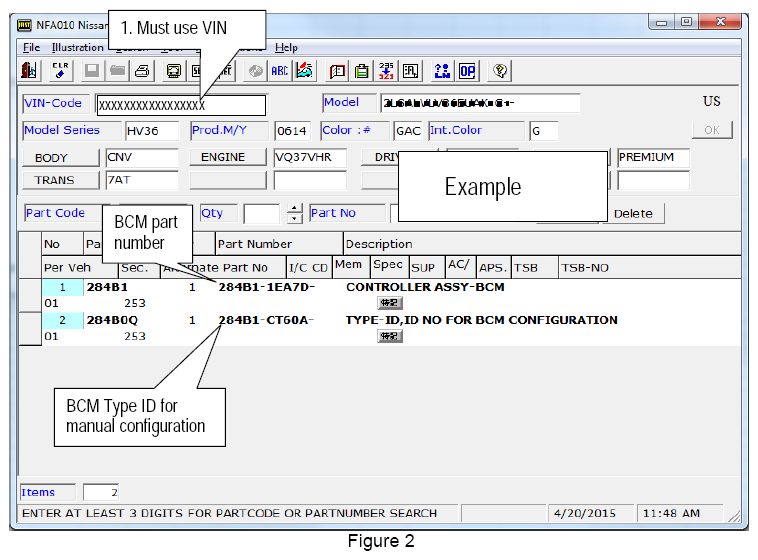Click the Exit door icon in toolbar
The width and height of the screenshot is (758, 560).
[29, 71]
